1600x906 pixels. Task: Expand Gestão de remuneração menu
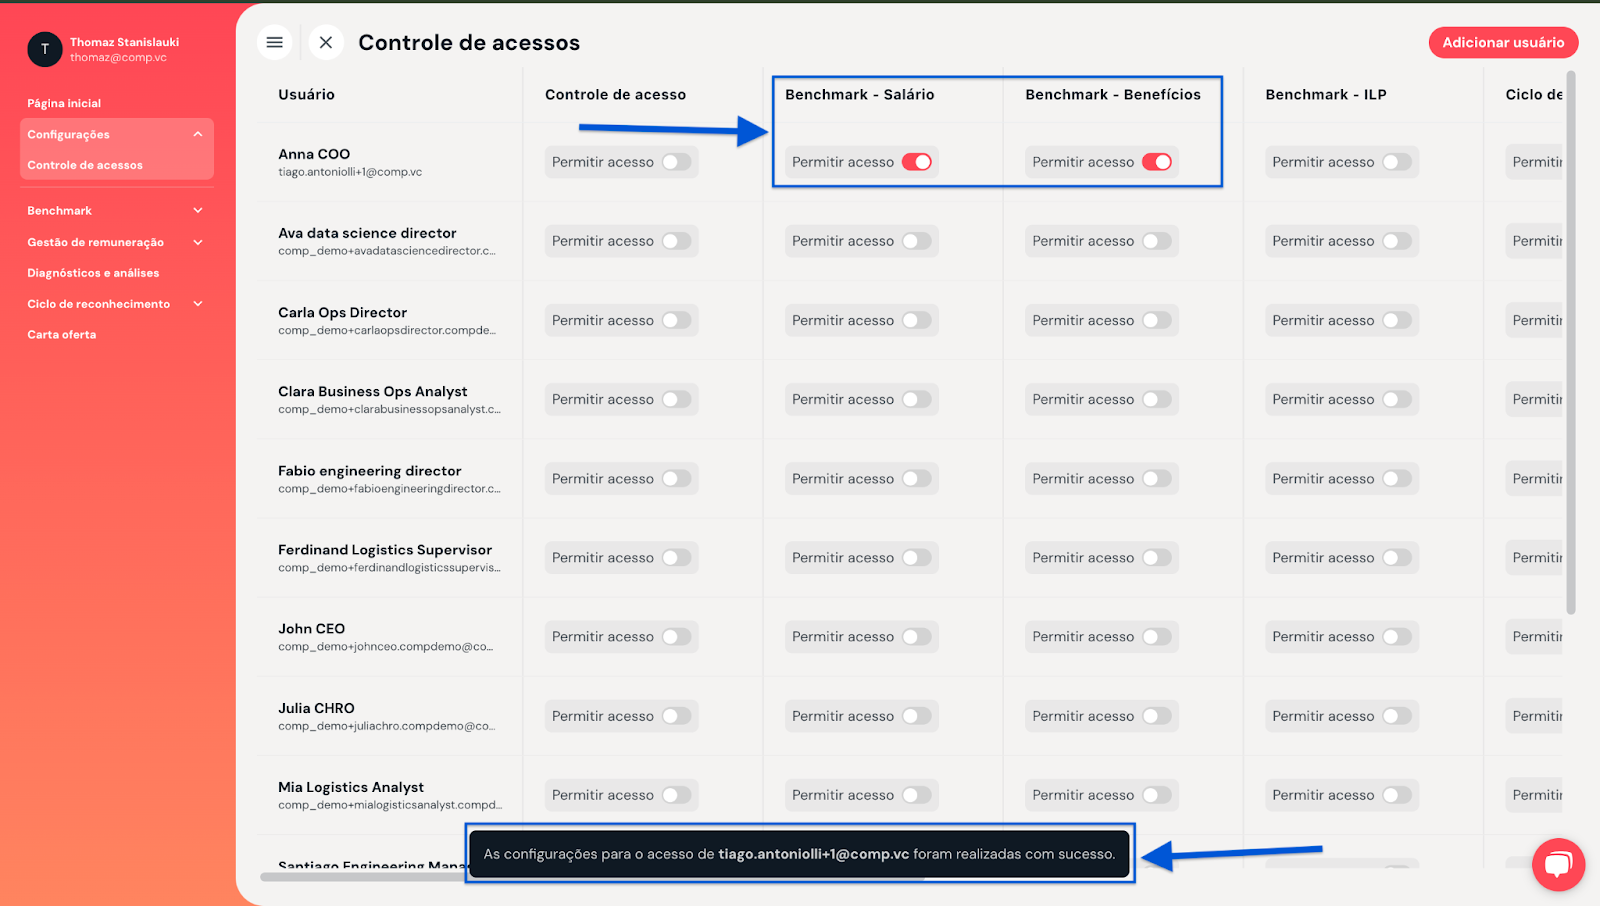(198, 242)
